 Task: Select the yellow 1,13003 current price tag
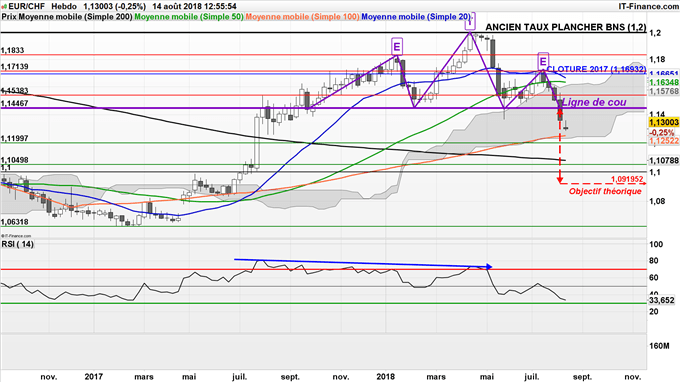[664, 123]
